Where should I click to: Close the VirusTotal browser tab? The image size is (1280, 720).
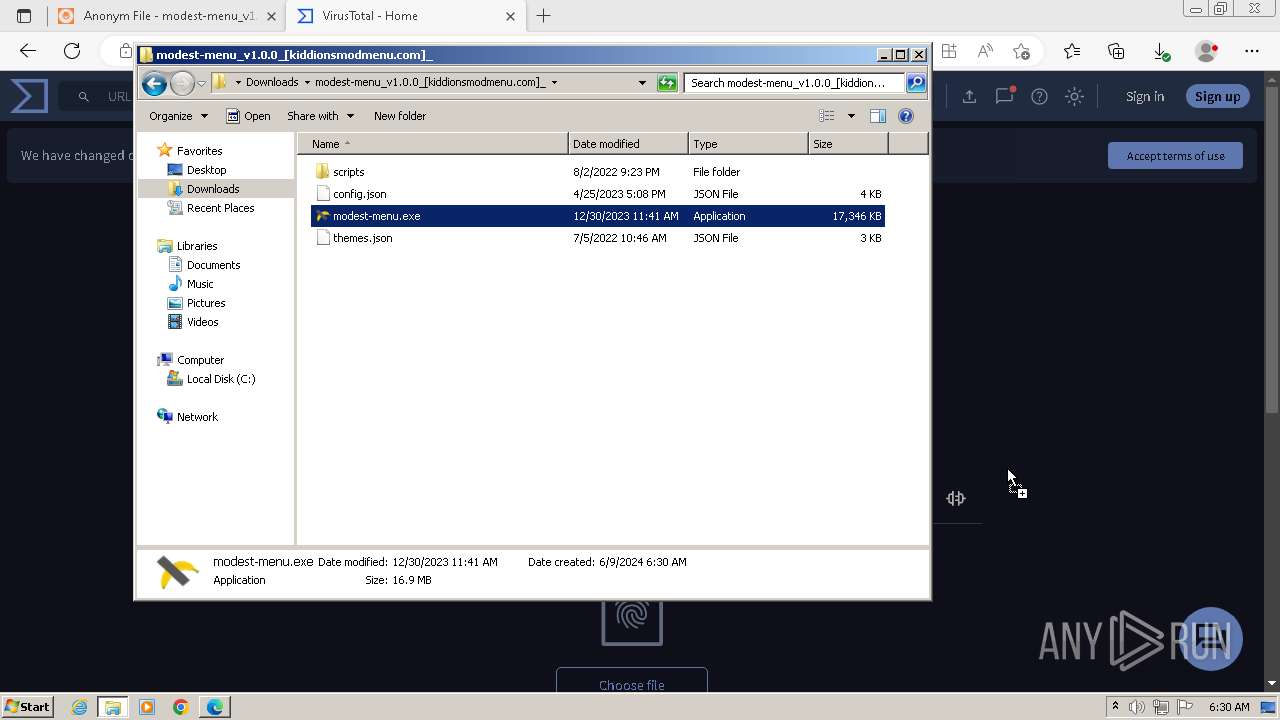tap(511, 16)
